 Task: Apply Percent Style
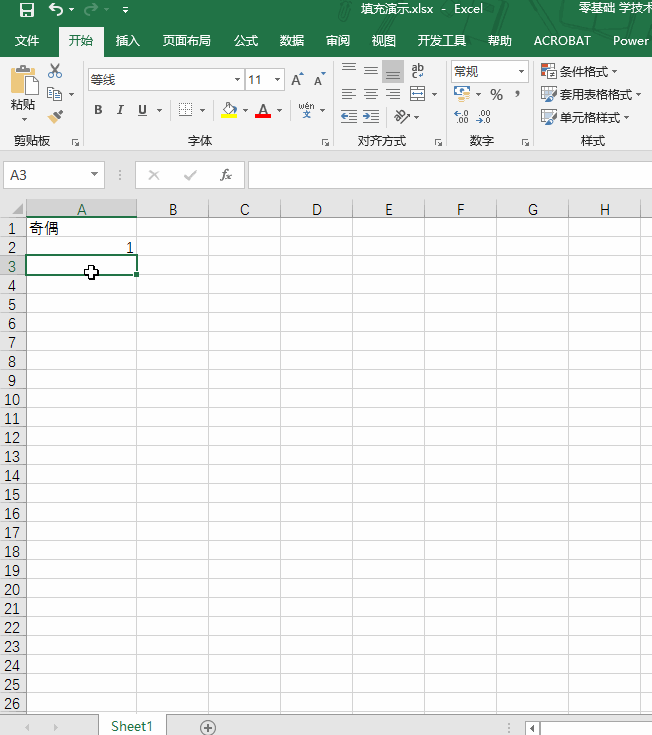pos(496,95)
